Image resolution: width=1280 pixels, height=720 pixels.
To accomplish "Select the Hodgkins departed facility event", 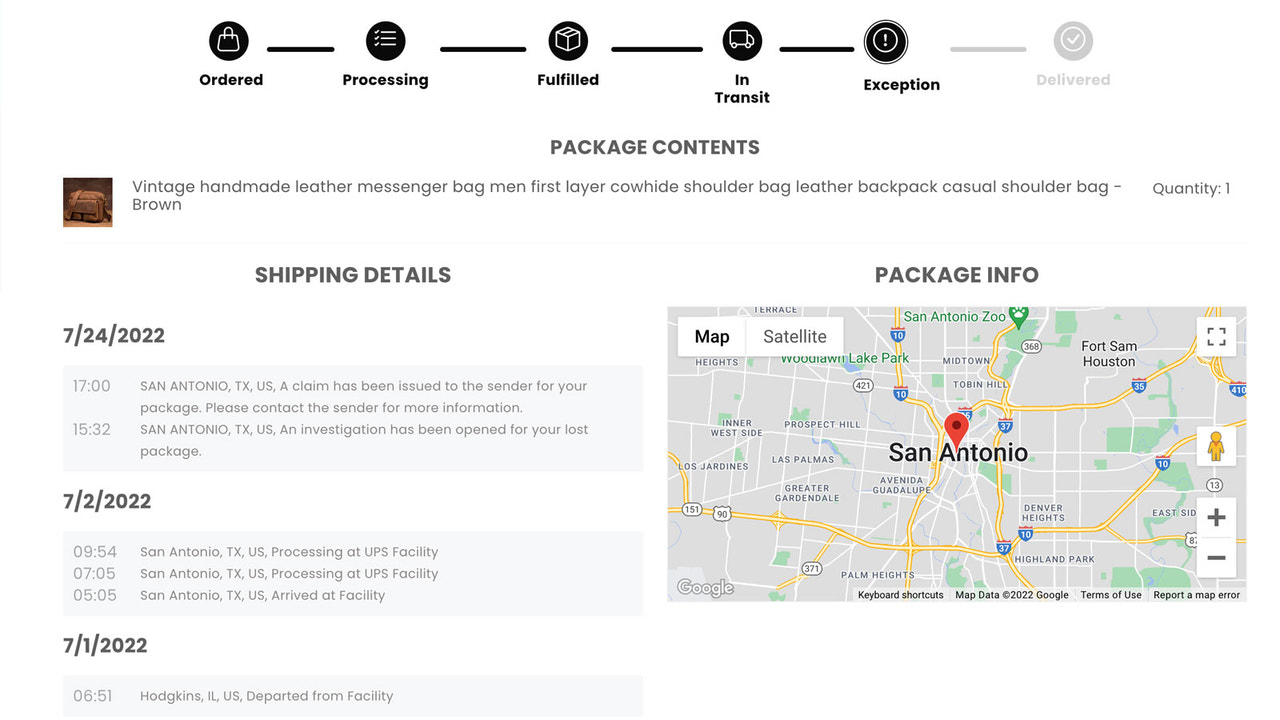I will click(x=266, y=695).
